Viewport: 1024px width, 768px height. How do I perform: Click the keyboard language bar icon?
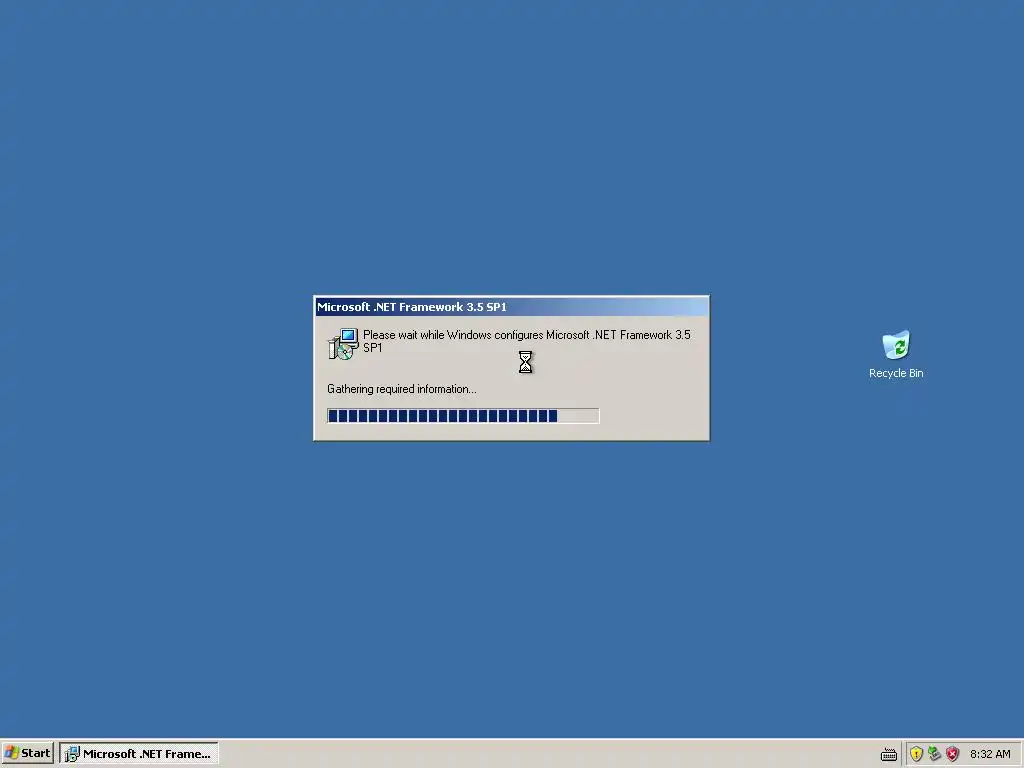pyautogui.click(x=889, y=754)
